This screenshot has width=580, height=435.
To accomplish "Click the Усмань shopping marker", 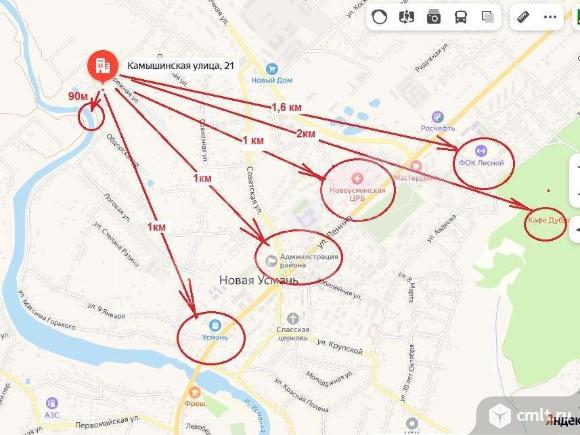I will (x=215, y=326).
